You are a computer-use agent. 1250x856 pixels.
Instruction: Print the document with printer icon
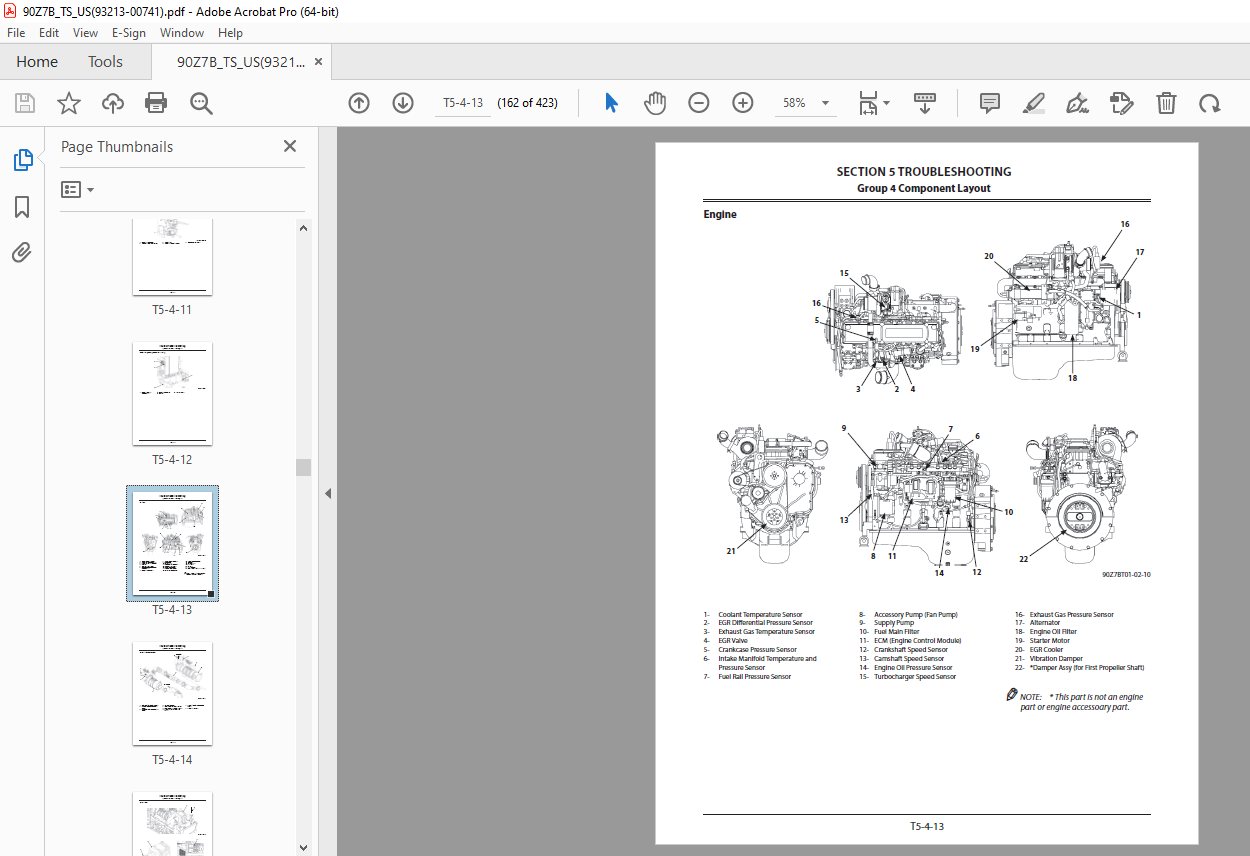point(156,103)
